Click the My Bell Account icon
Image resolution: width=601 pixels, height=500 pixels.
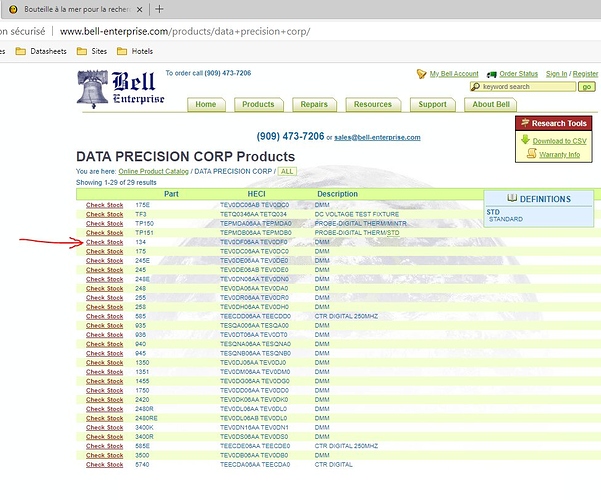(421, 74)
